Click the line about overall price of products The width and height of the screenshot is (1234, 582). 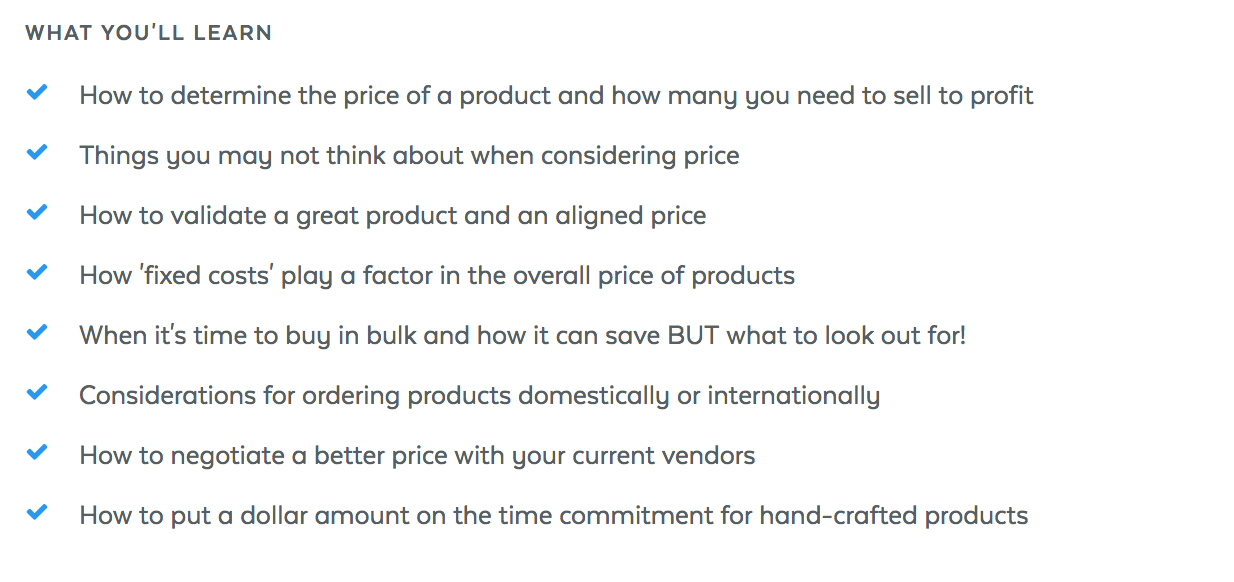tap(437, 276)
